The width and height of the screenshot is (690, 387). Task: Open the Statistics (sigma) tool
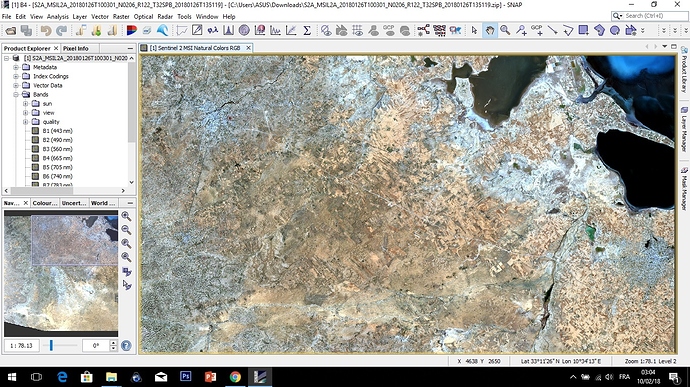pos(307,30)
